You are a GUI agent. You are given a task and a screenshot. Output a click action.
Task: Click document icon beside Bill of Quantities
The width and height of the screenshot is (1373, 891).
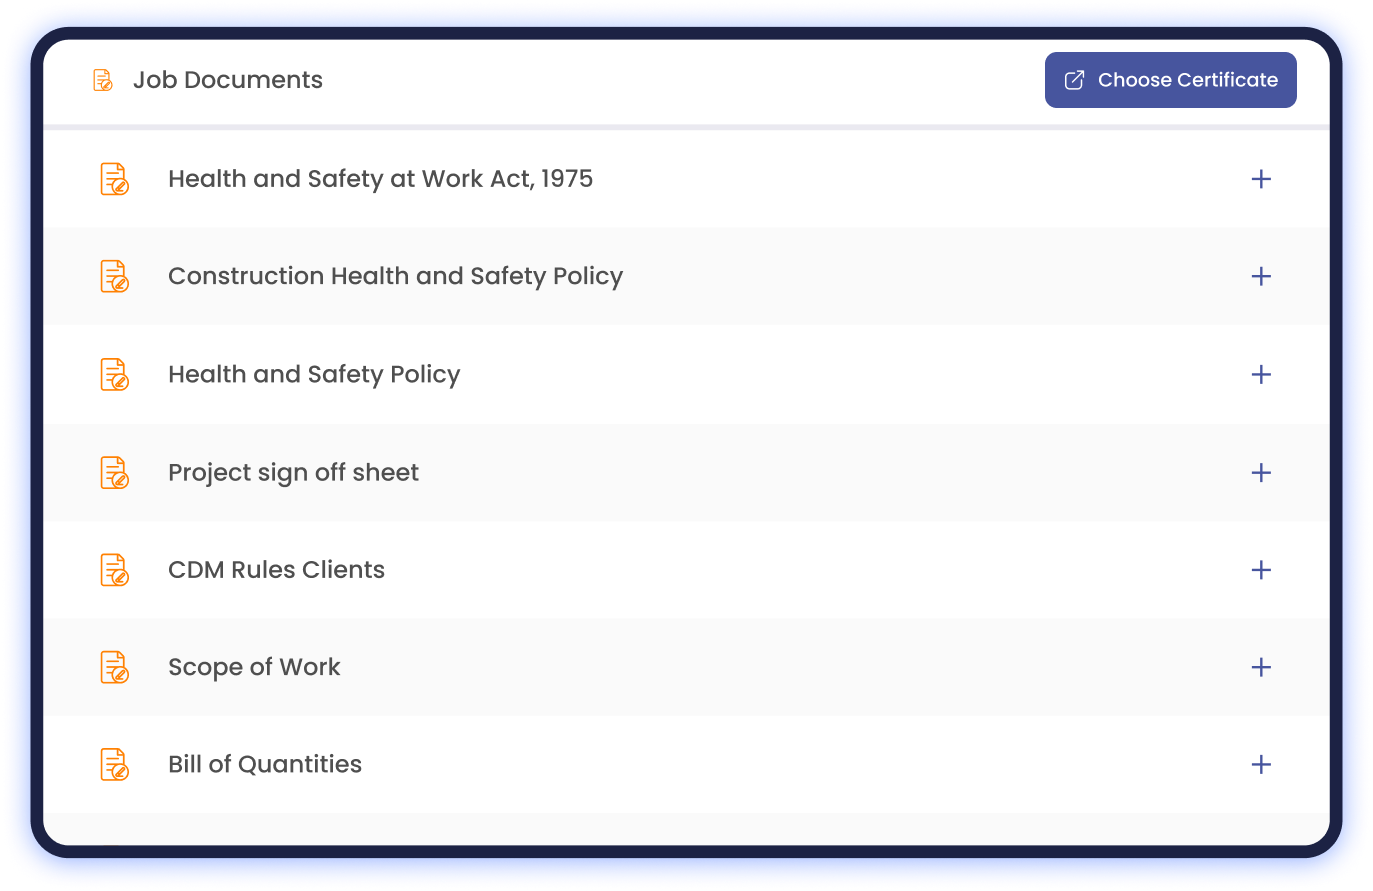coord(115,764)
